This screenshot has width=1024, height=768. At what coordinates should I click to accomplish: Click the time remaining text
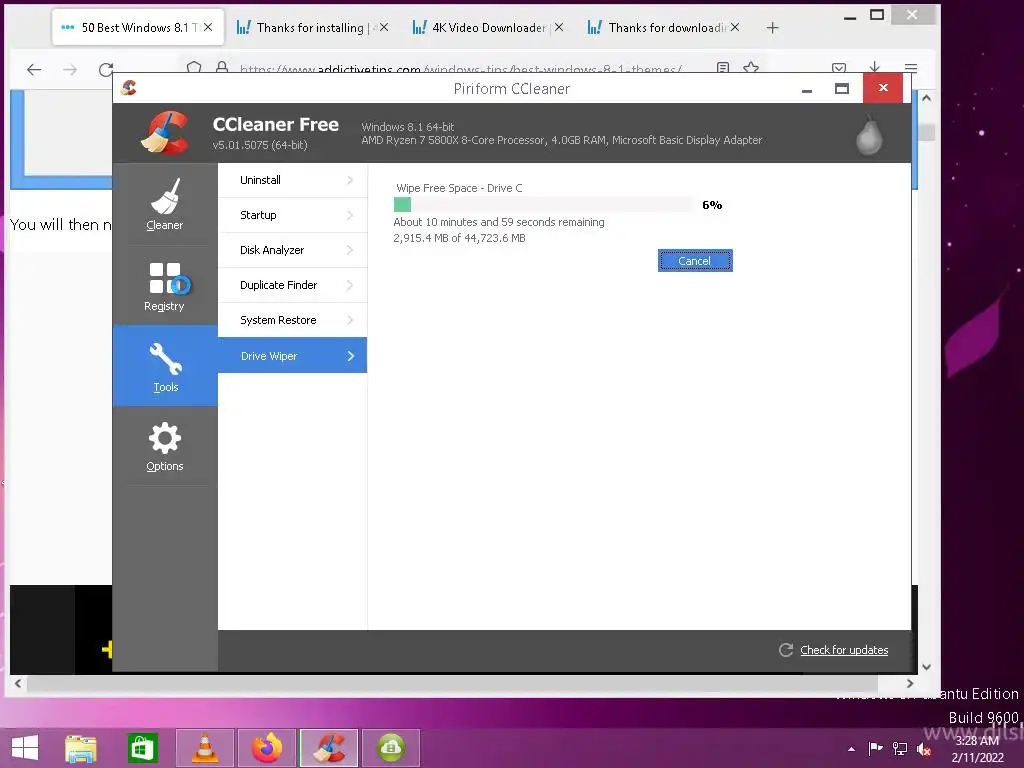(499, 222)
